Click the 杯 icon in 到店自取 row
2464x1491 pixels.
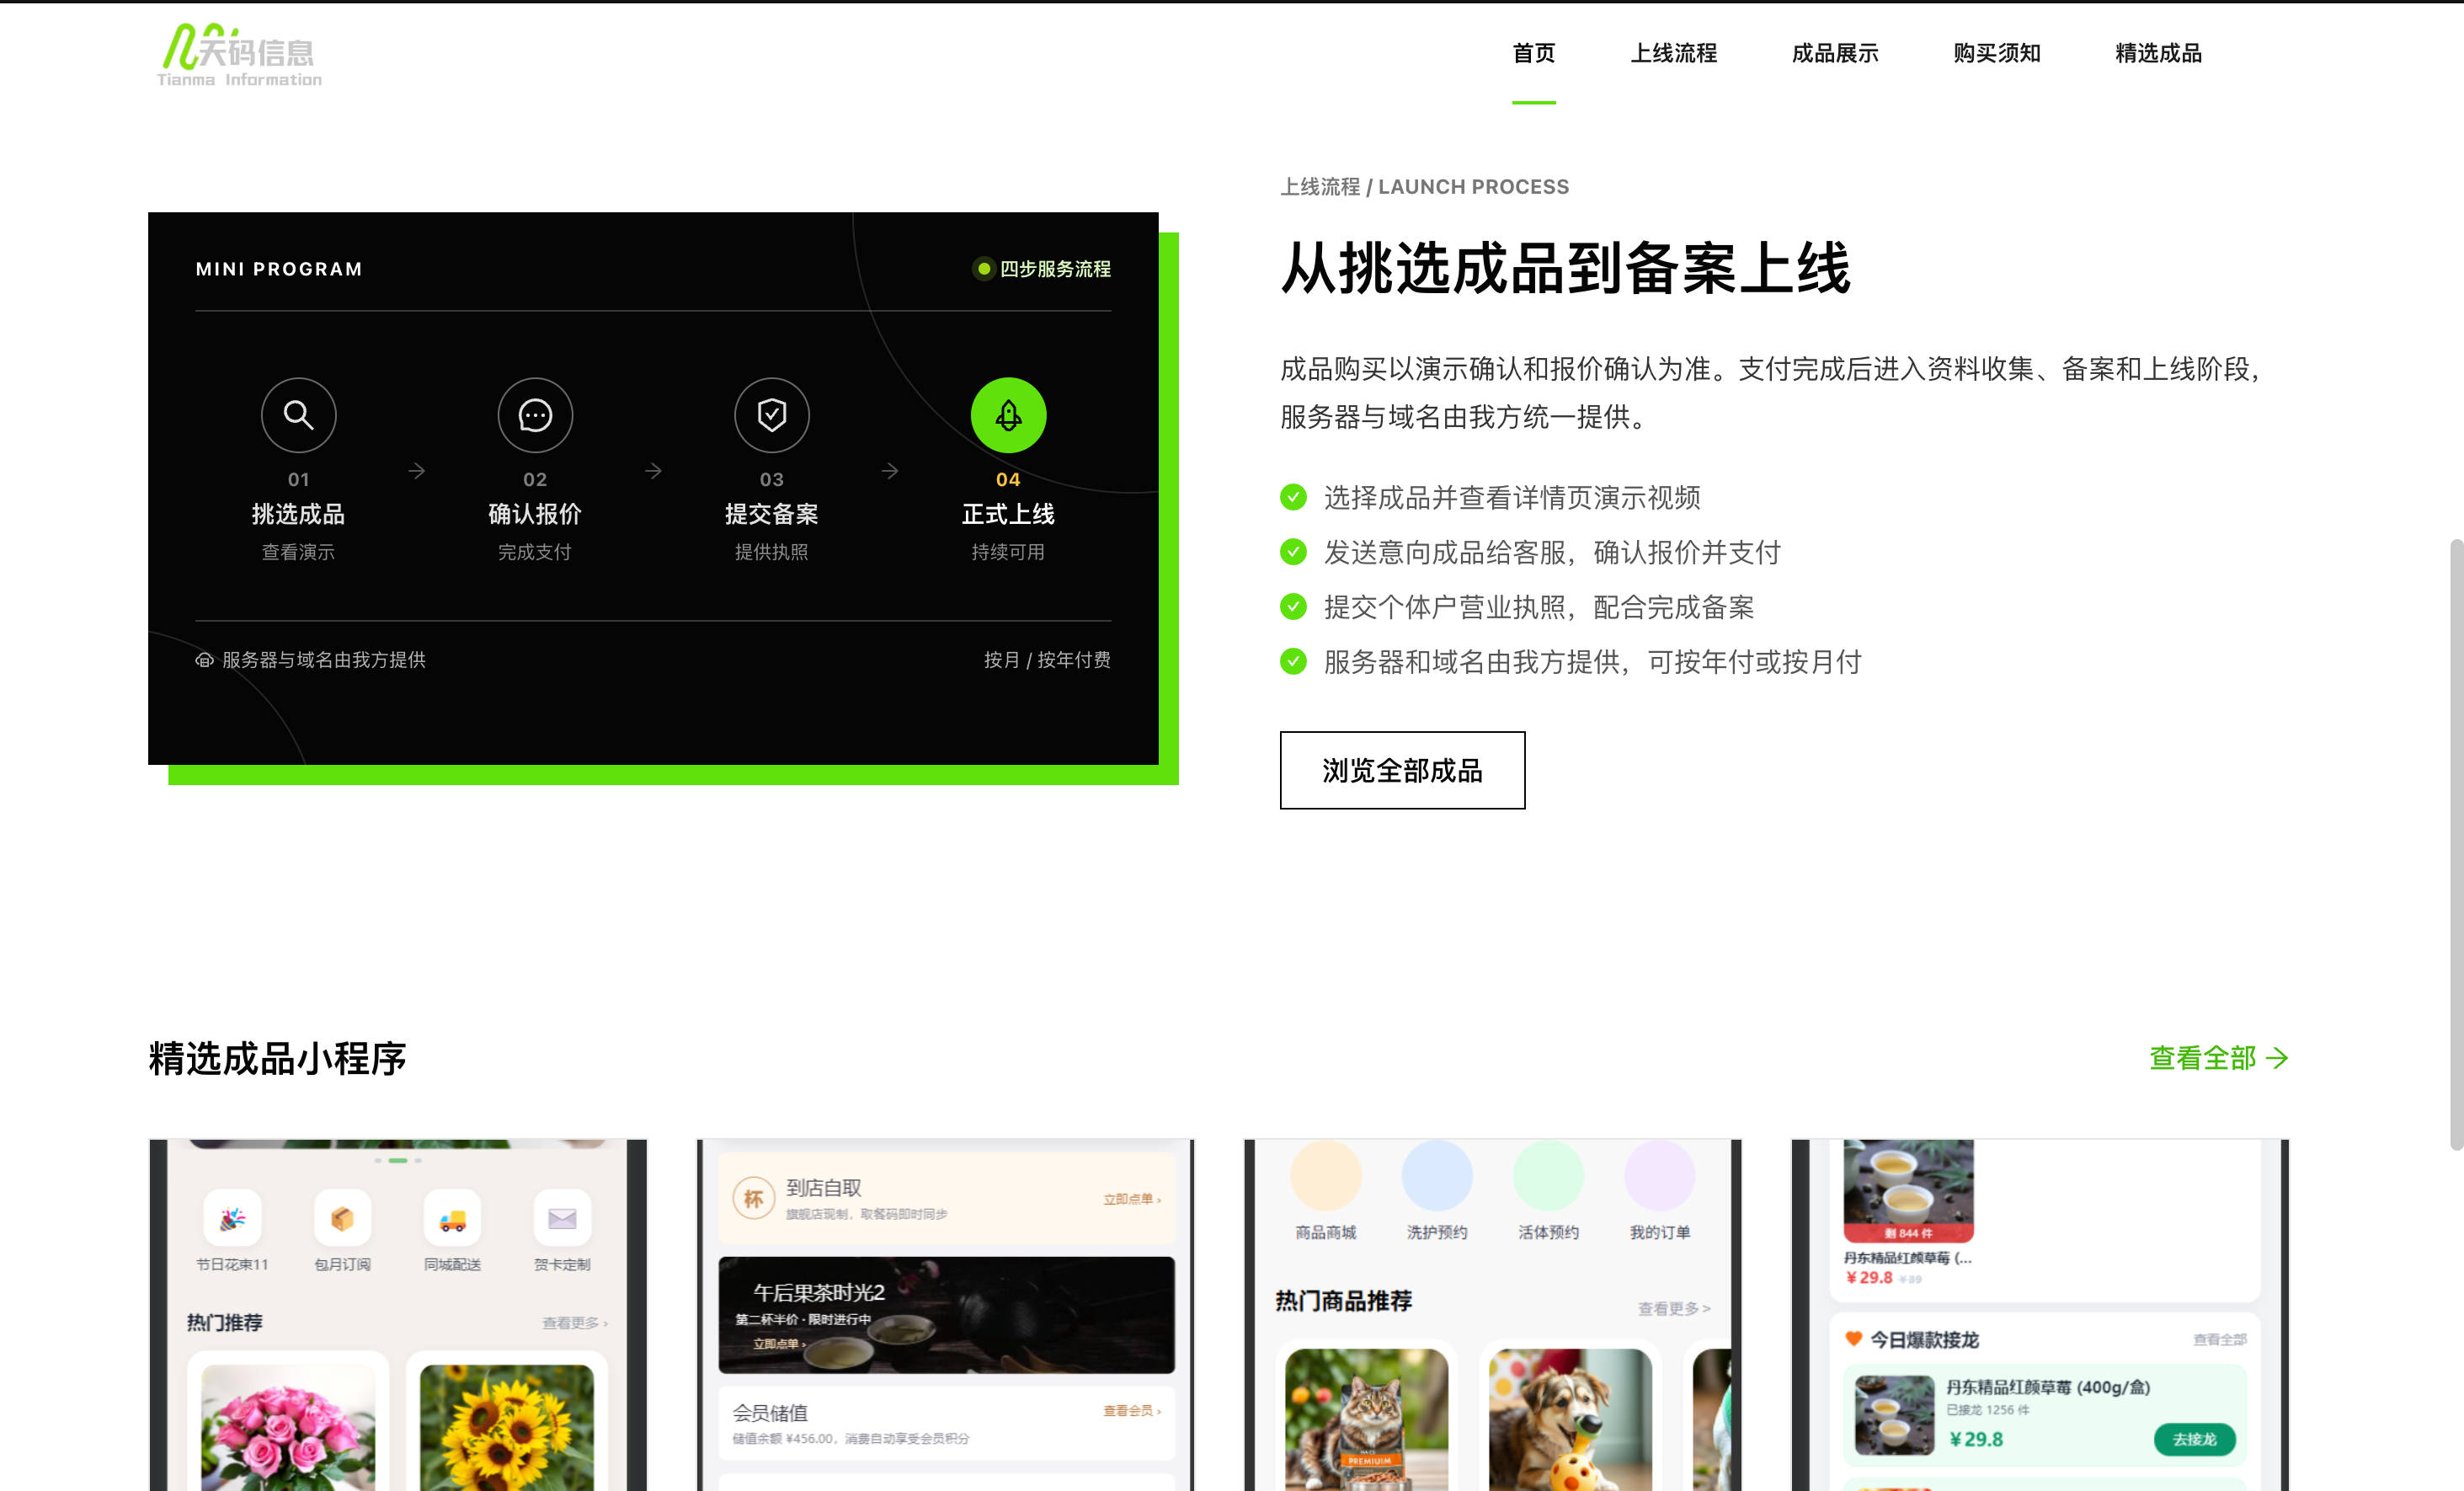pyautogui.click(x=753, y=1198)
